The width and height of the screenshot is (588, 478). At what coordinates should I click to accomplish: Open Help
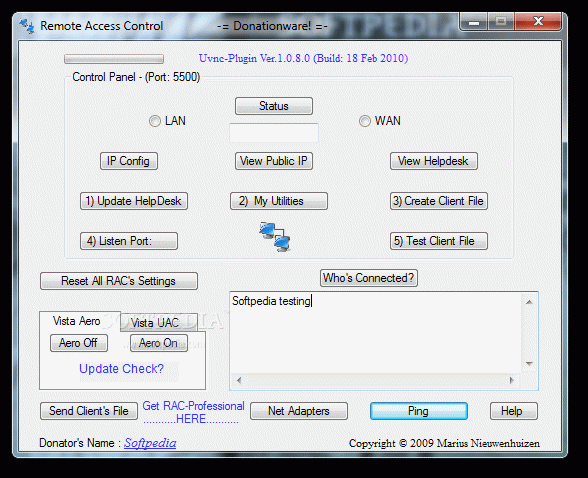click(513, 411)
